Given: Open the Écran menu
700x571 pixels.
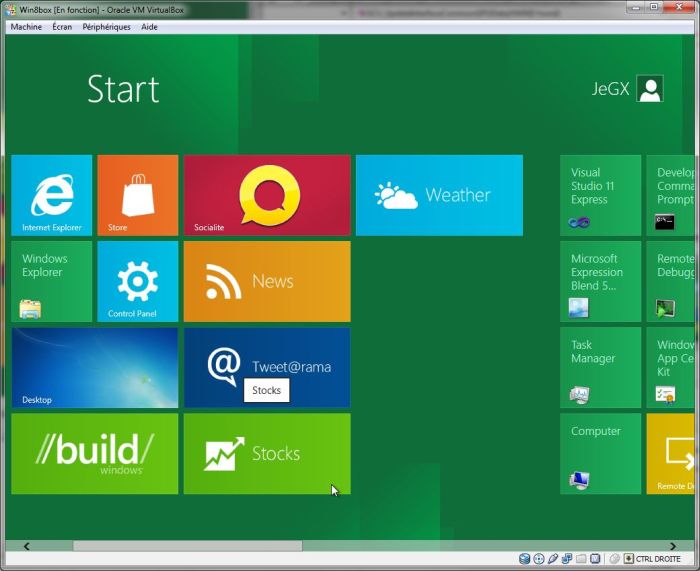Looking at the screenshot, I should click(x=62, y=27).
